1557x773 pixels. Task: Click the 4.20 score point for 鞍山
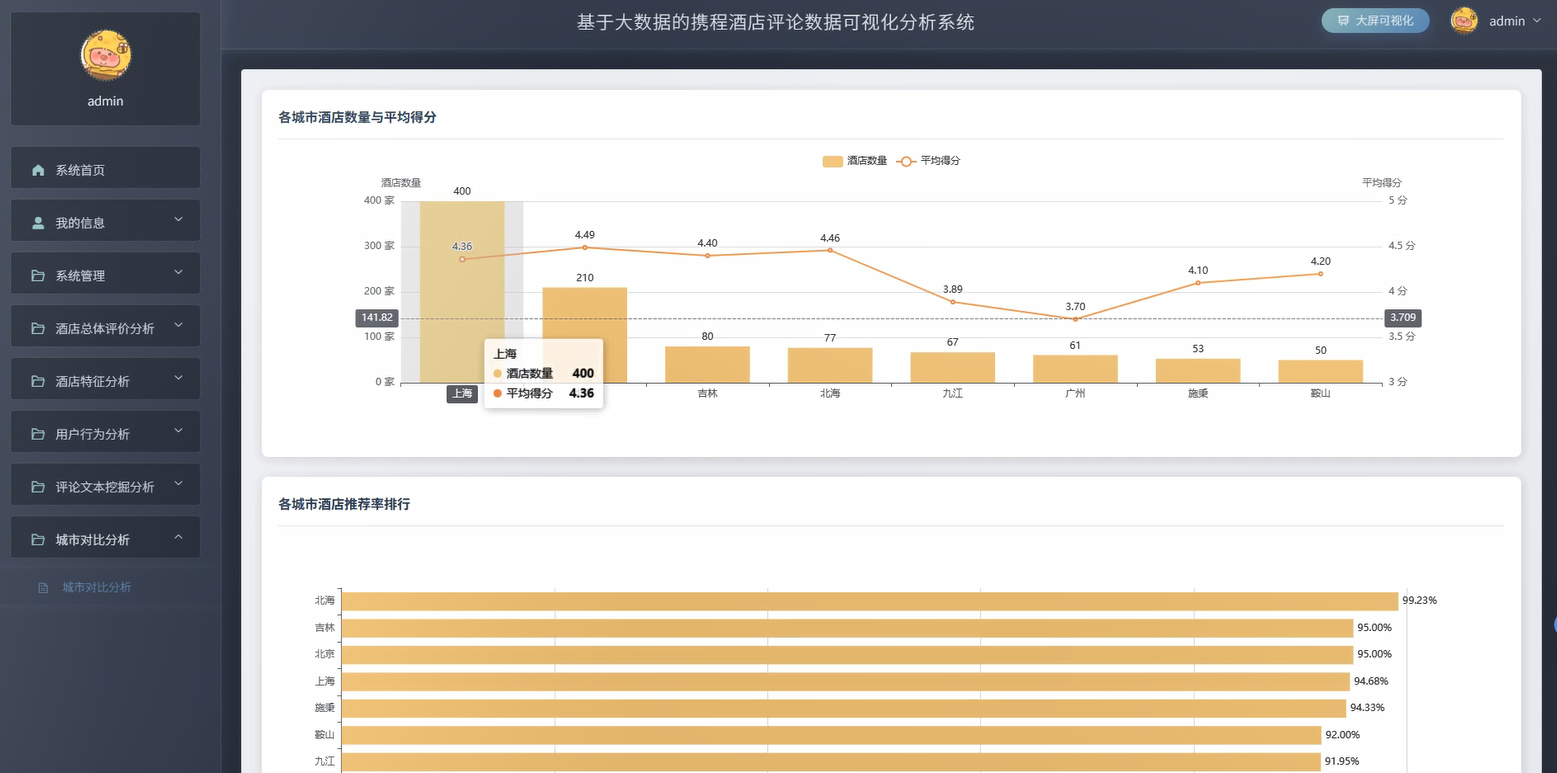click(1321, 274)
